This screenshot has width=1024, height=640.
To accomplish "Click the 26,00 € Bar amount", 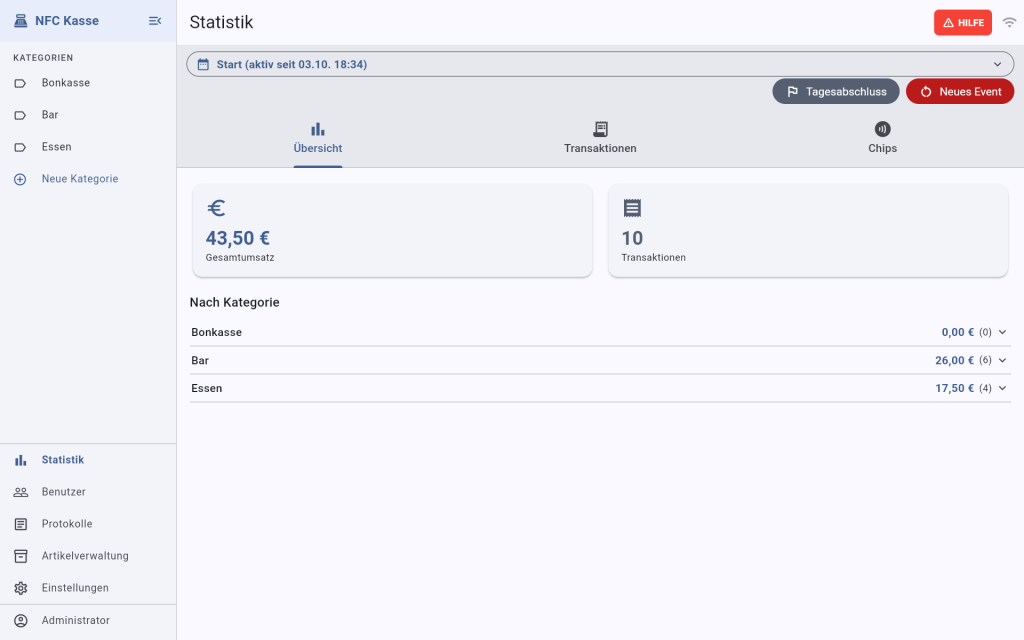I will pyautogui.click(x=954, y=360).
